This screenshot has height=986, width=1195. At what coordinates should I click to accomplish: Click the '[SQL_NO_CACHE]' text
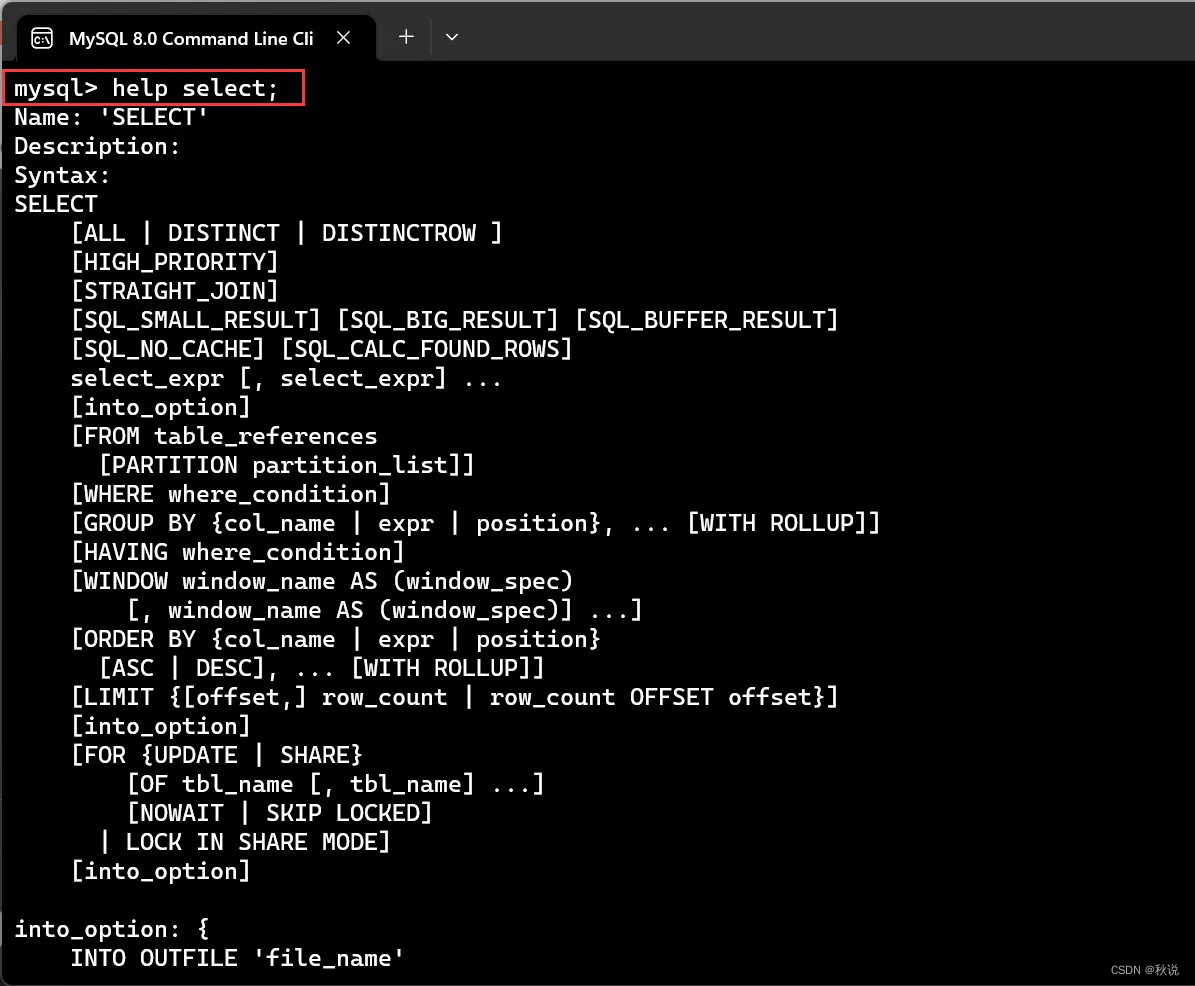click(x=168, y=349)
